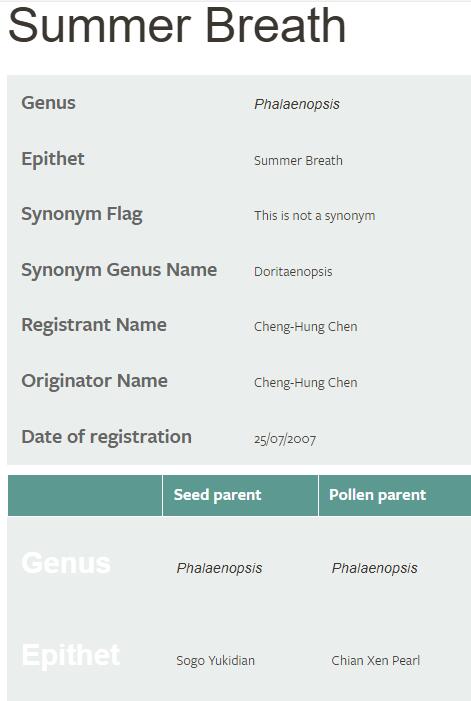Select the pollen parent Phalaenopsis genus
Image resolution: width=471 pixels, height=701 pixels.
[374, 568]
